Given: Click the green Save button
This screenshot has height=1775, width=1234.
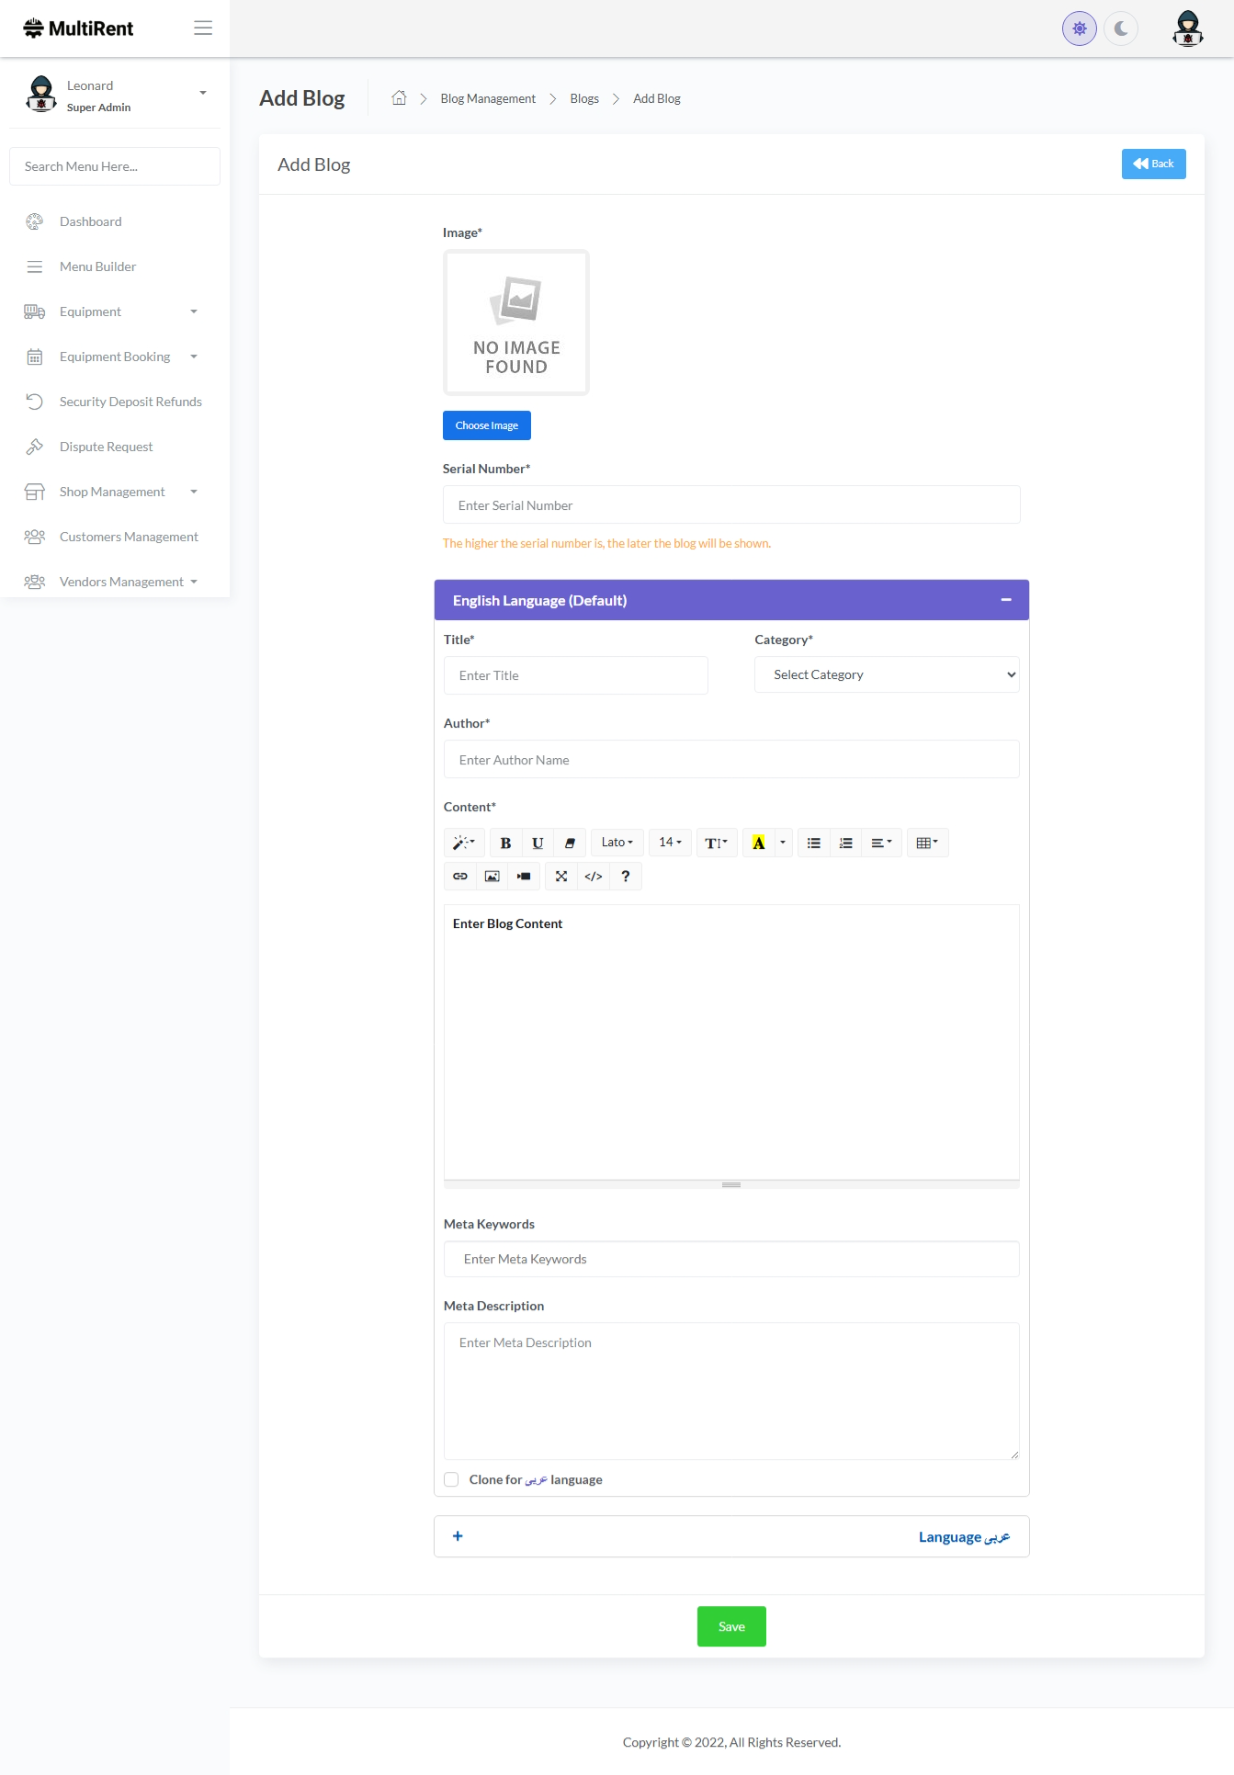Looking at the screenshot, I should point(731,1627).
